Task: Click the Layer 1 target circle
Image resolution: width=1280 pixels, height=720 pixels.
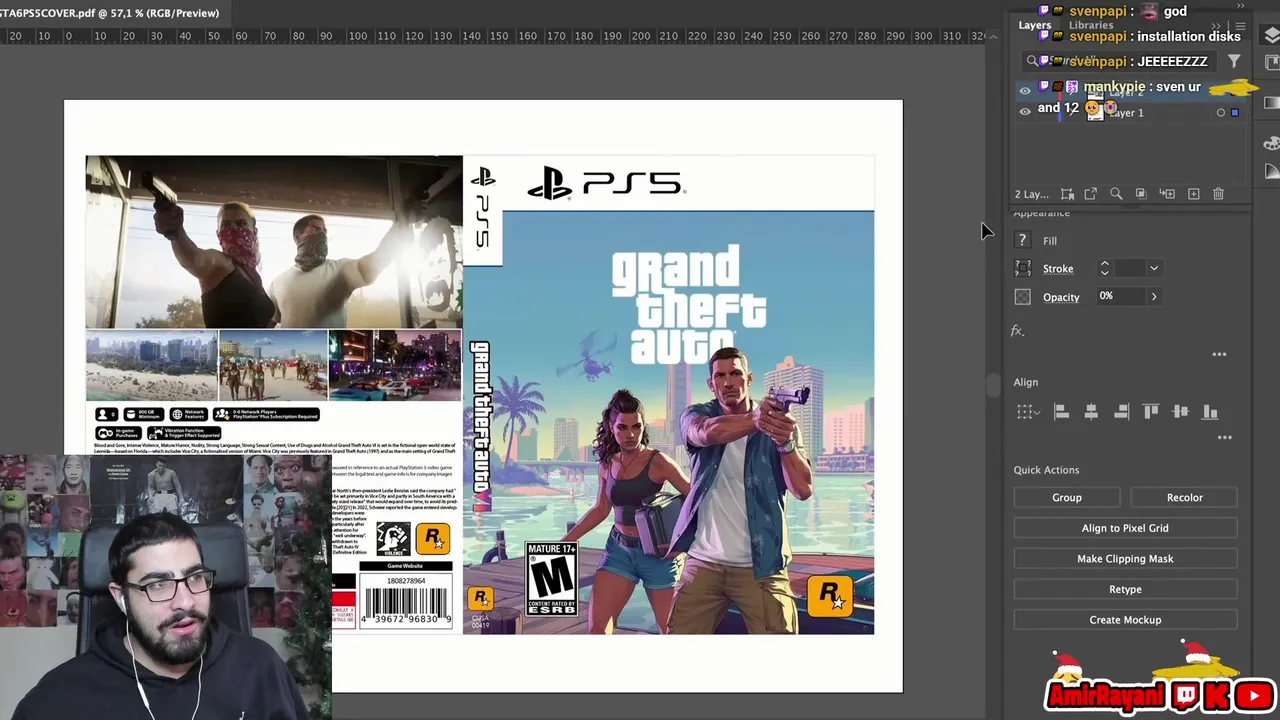Action: point(1220,113)
